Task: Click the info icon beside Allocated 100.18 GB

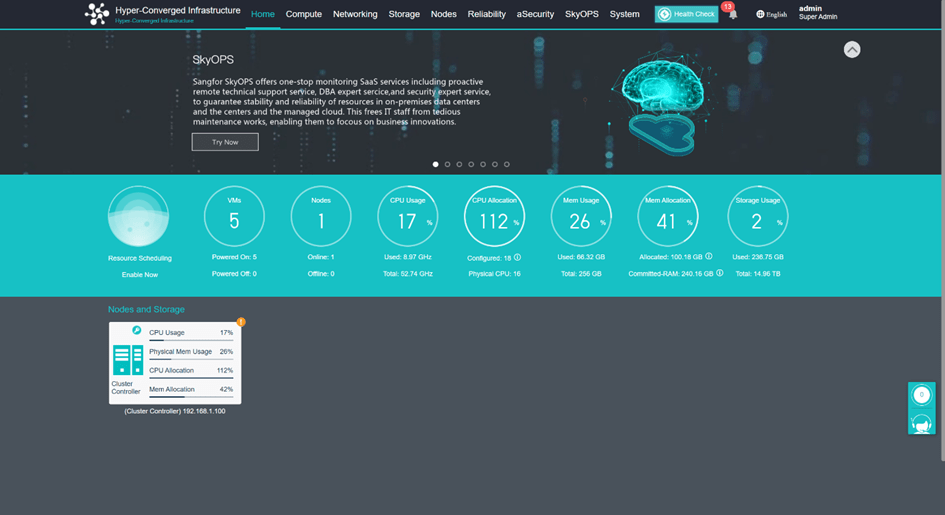Action: click(709, 257)
